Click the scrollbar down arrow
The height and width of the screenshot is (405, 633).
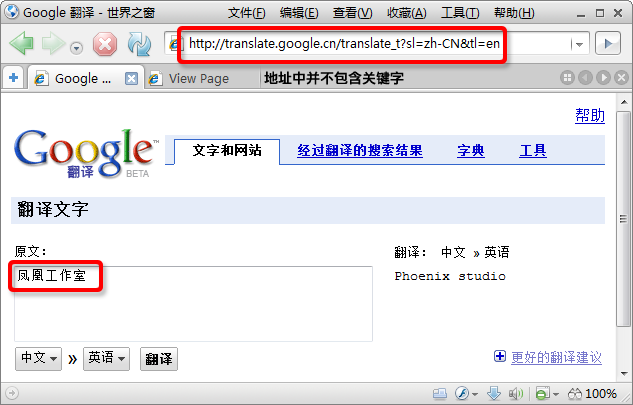624,374
